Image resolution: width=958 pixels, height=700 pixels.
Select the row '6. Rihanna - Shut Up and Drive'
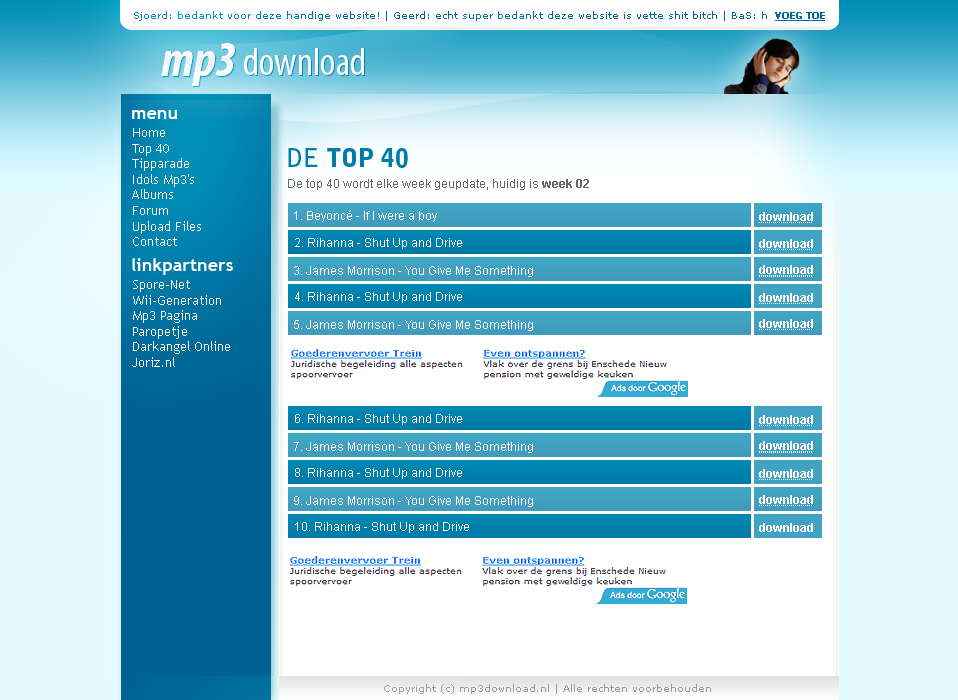pyautogui.click(x=519, y=418)
